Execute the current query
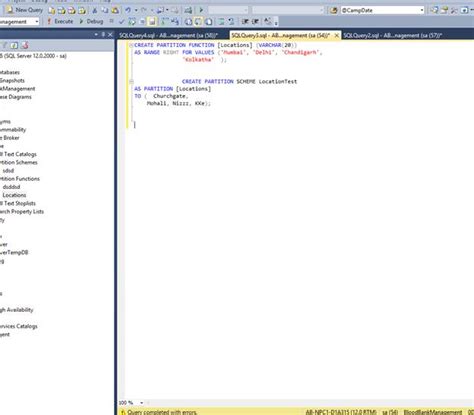474x415 pixels. (60, 22)
